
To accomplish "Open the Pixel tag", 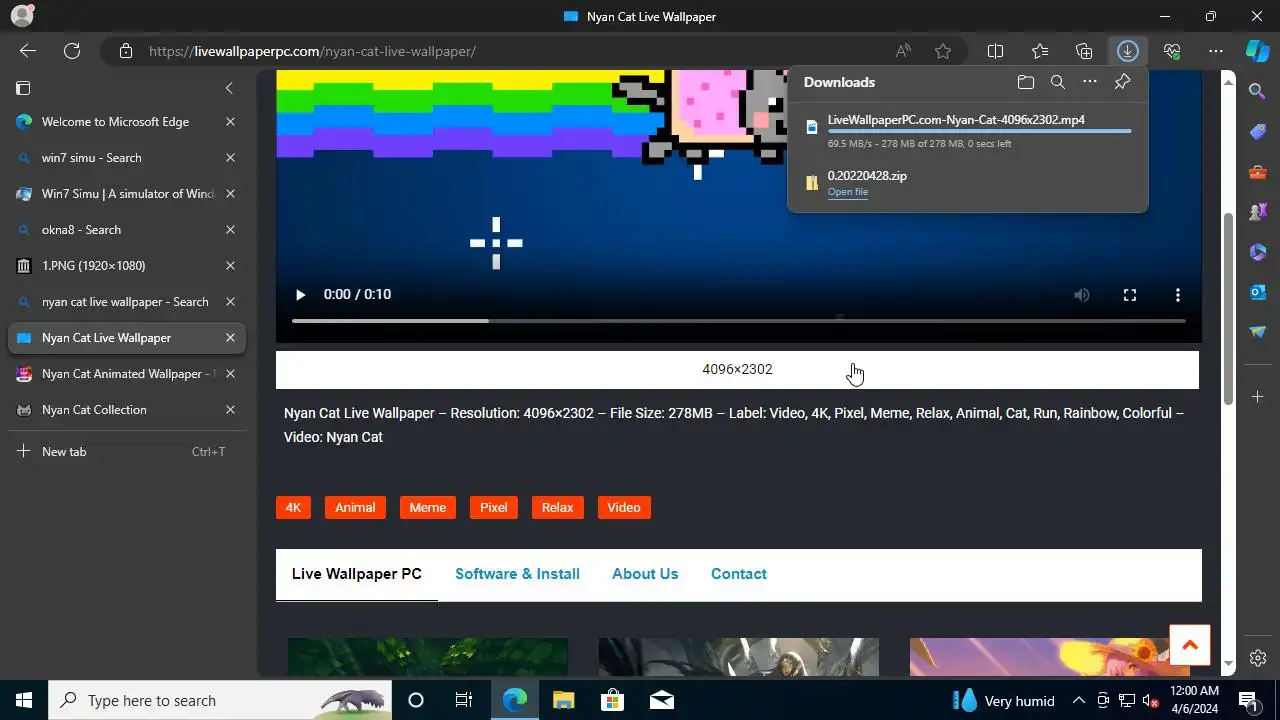I will coord(493,508).
